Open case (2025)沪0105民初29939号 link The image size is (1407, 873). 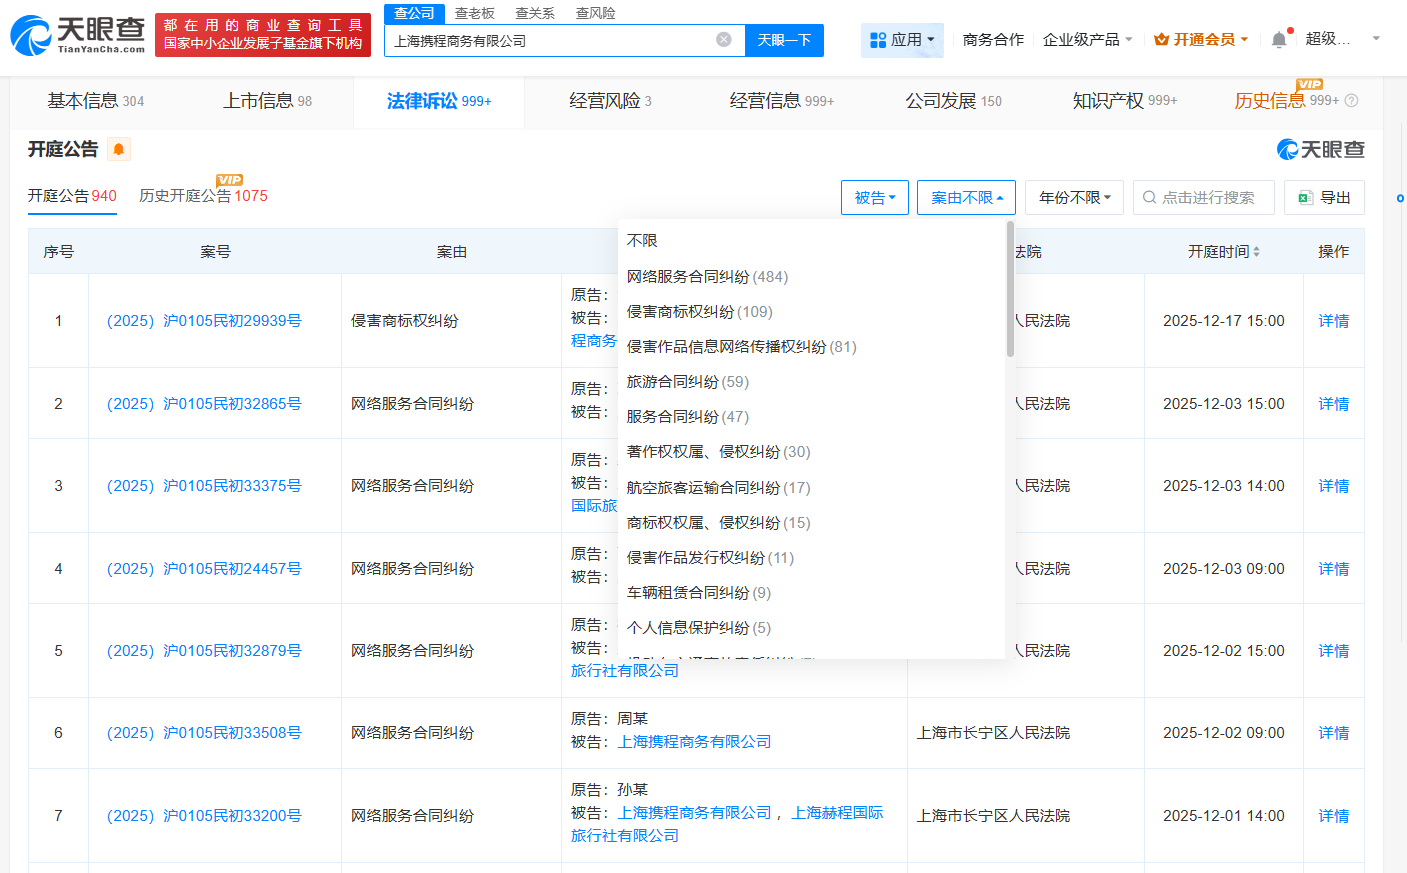pos(204,321)
